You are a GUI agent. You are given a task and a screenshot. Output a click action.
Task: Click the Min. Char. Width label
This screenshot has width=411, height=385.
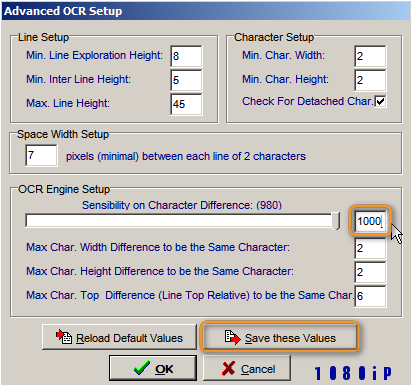[283, 55]
